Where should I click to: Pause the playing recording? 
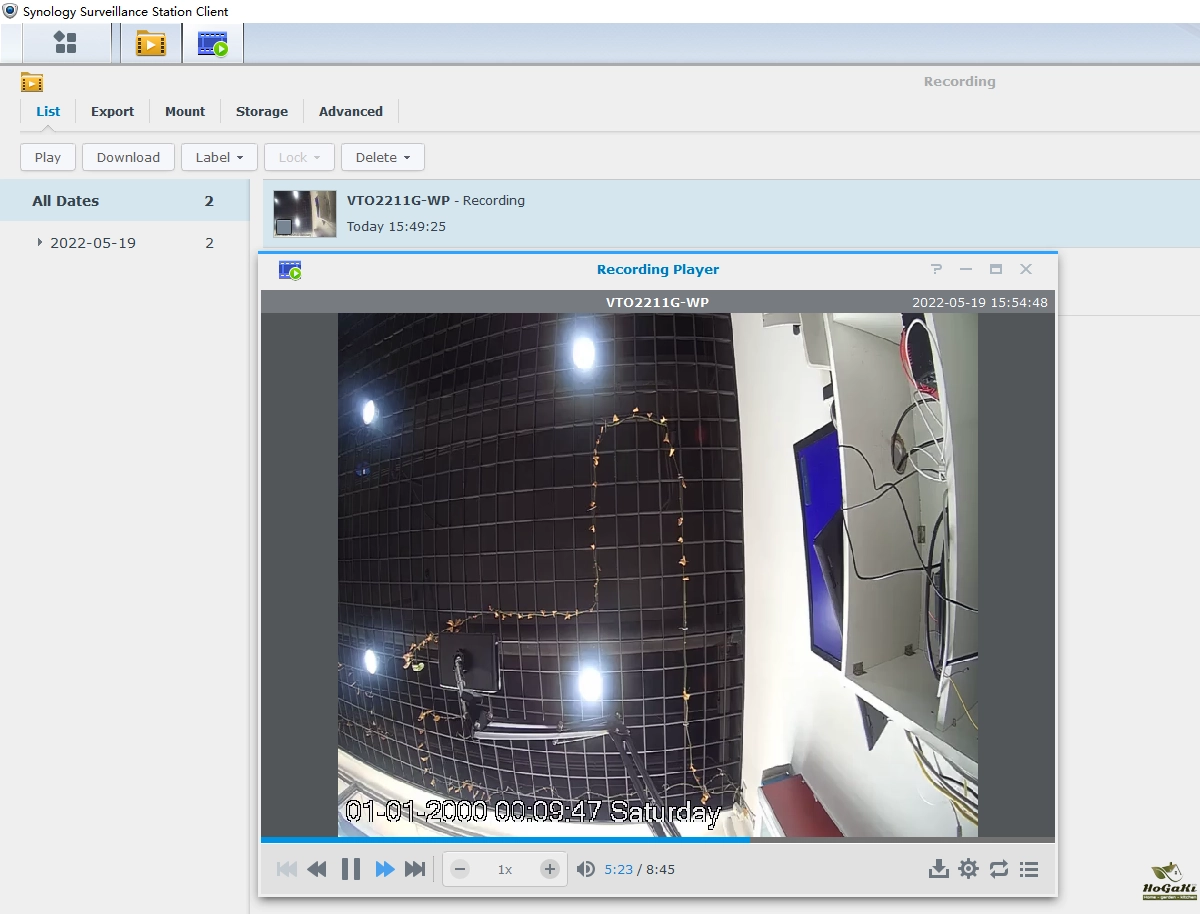[x=350, y=869]
